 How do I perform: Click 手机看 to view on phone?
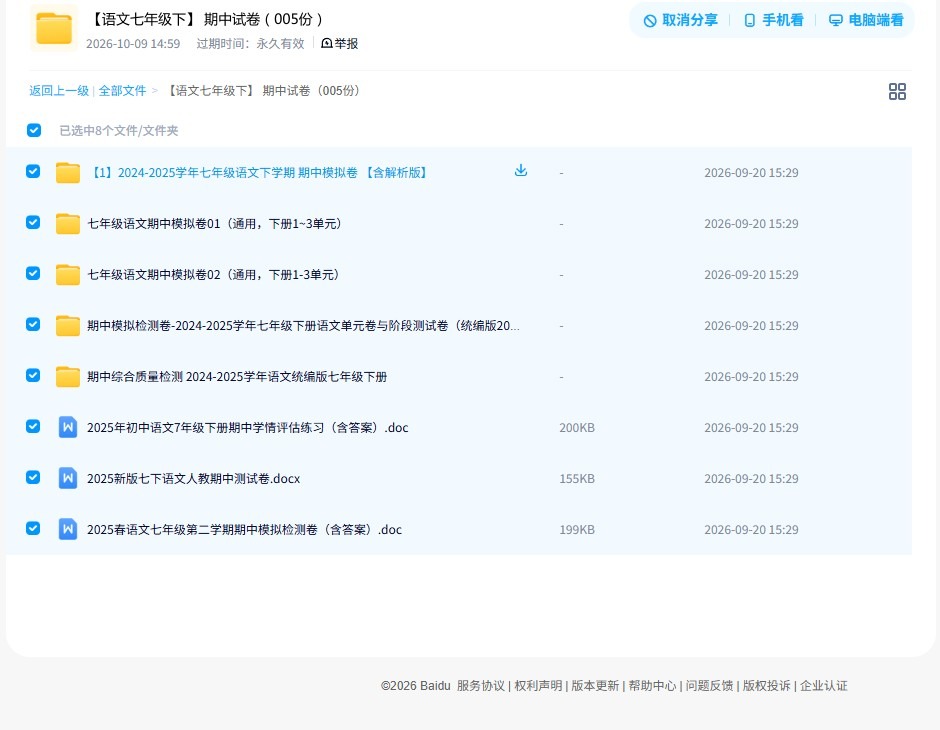pyautogui.click(x=773, y=20)
